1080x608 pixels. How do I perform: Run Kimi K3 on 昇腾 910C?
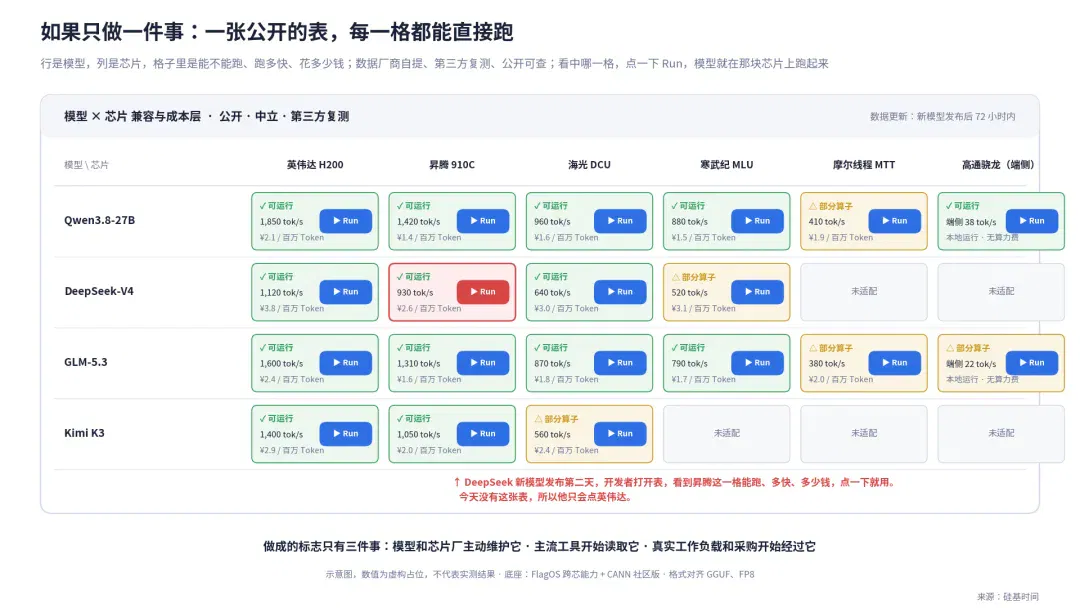[483, 434]
